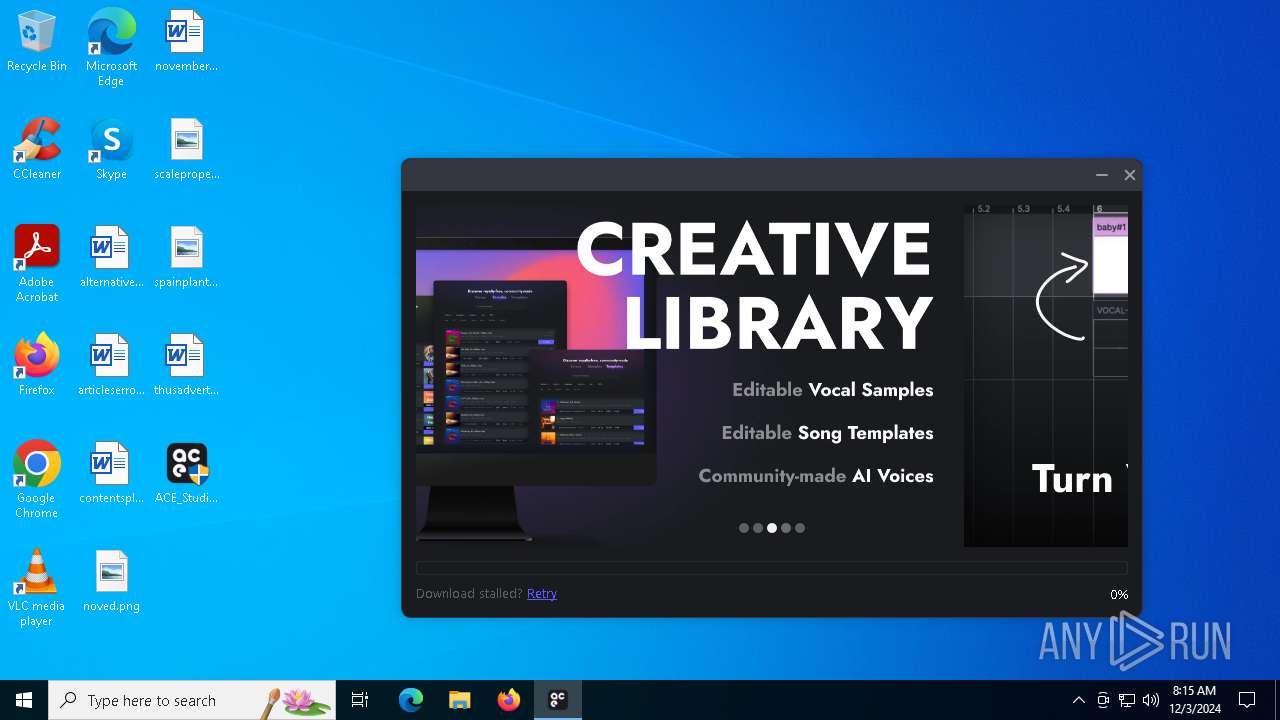Open CCleaner desktop shortcut
Image resolution: width=1280 pixels, height=720 pixels.
coord(37,149)
